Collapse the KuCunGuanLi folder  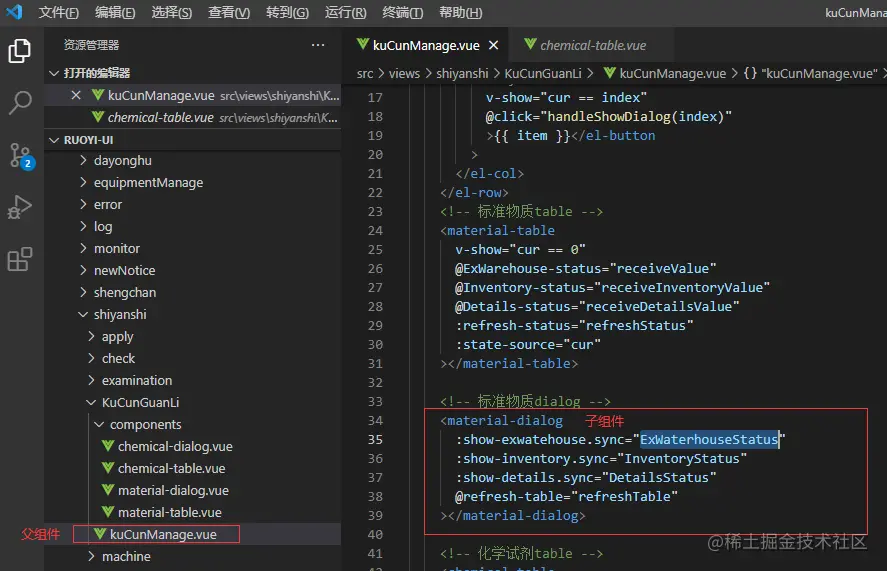click(x=192, y=402)
